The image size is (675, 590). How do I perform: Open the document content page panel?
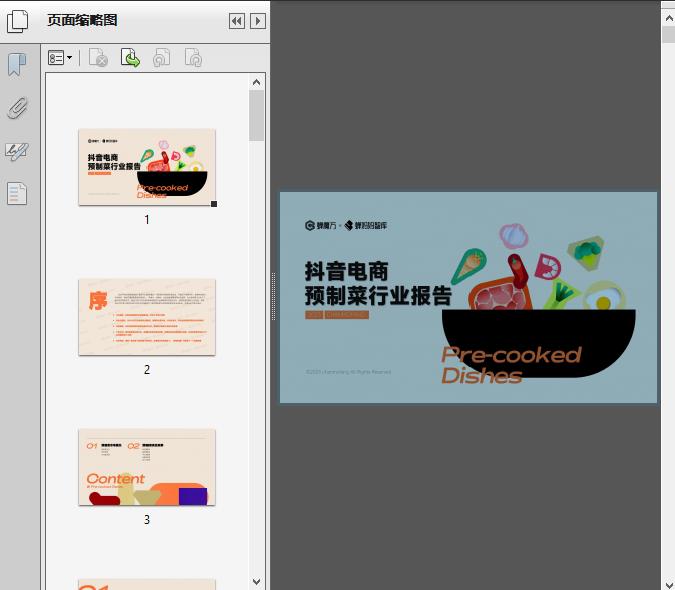(17, 193)
